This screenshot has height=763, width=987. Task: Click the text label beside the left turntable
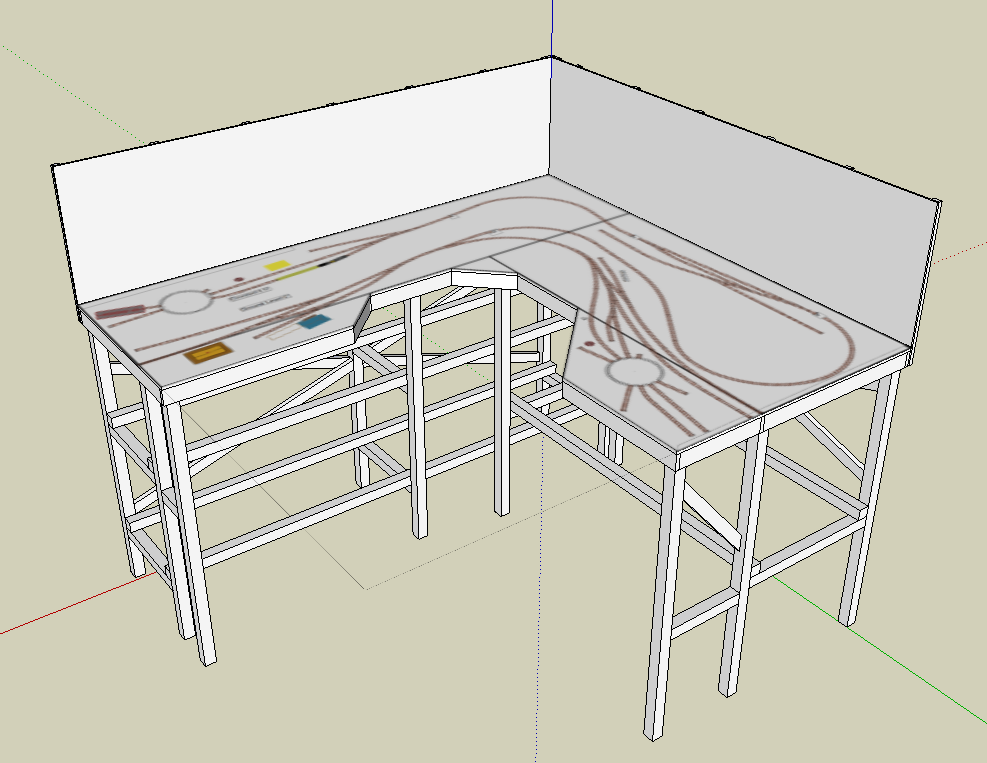[246, 296]
